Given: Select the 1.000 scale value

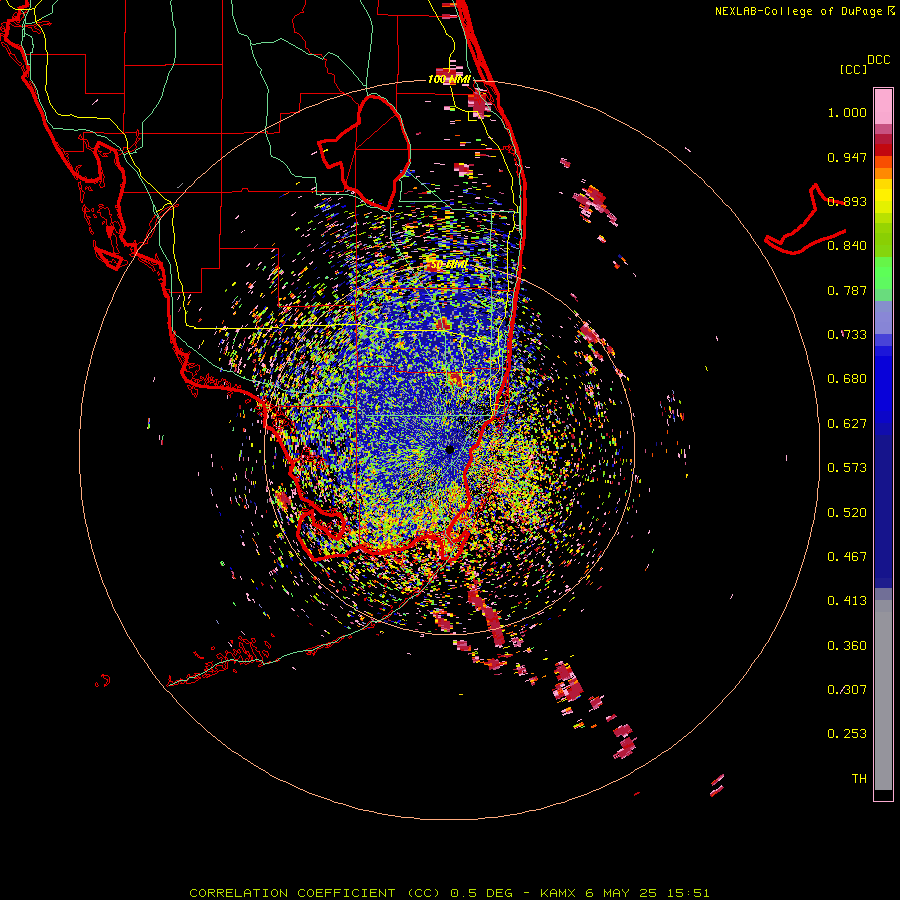Looking at the screenshot, I should point(847,112).
